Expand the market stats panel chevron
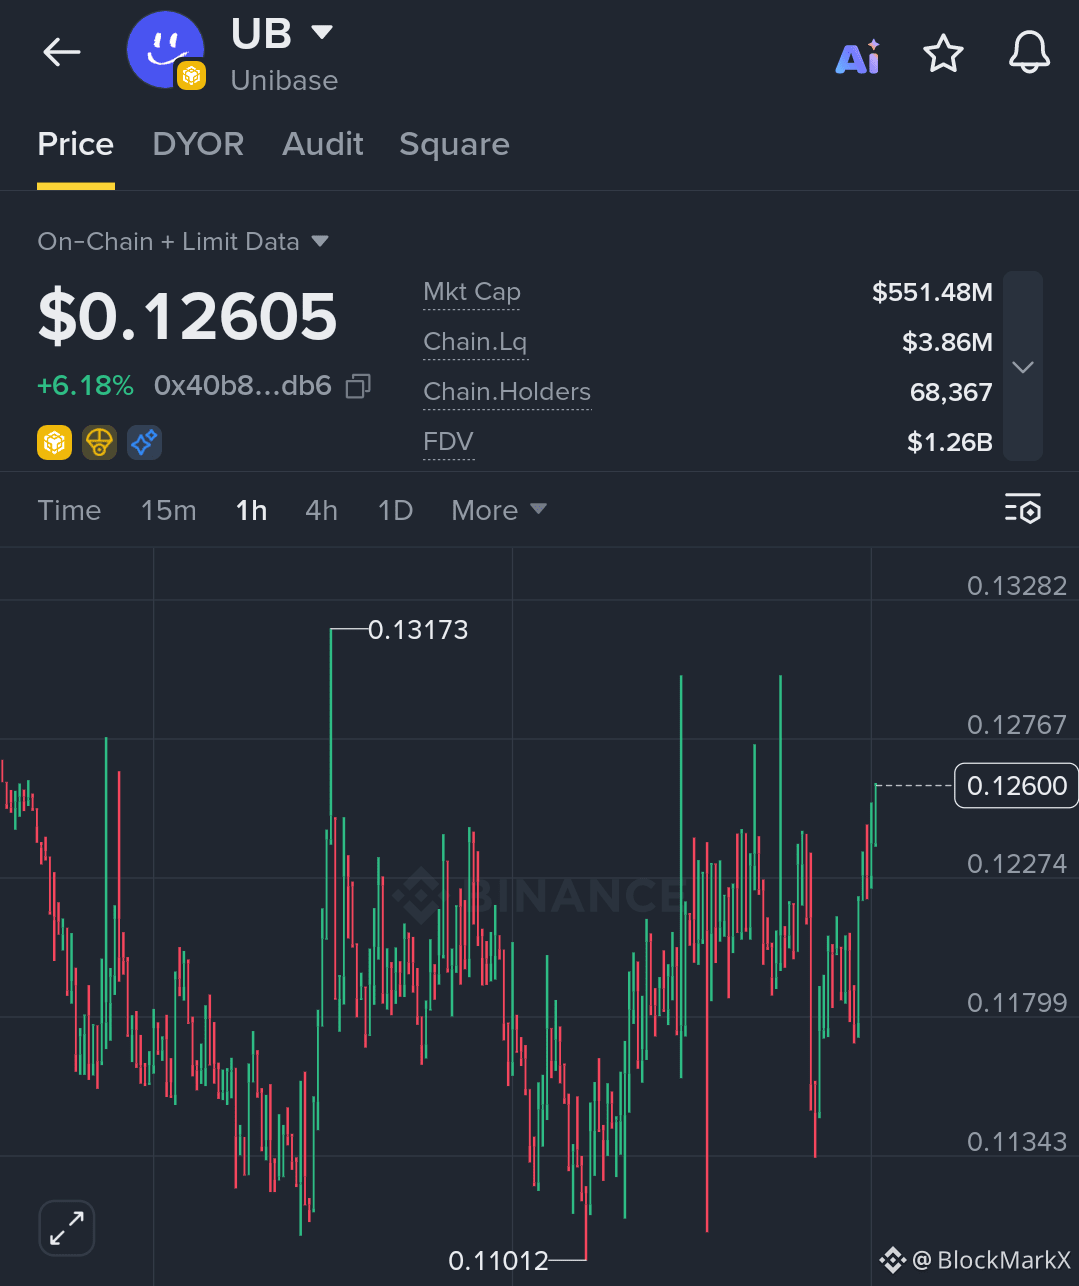The image size is (1079, 1286). (x=1022, y=367)
